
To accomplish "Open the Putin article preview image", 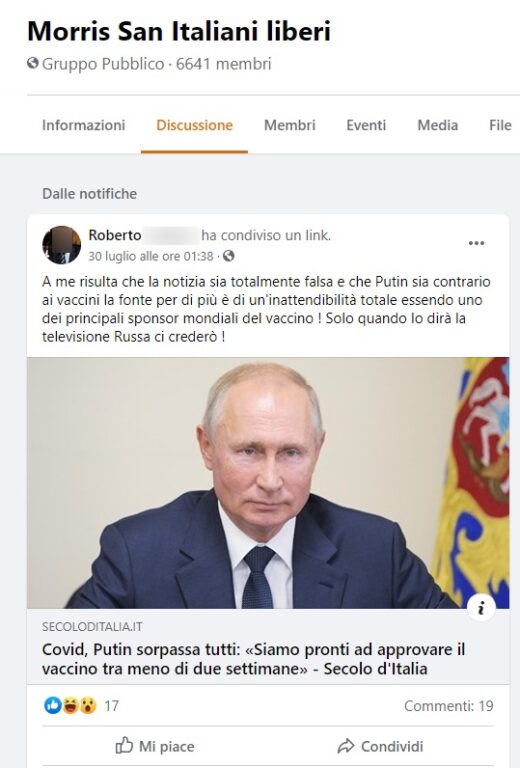I will (x=268, y=483).
